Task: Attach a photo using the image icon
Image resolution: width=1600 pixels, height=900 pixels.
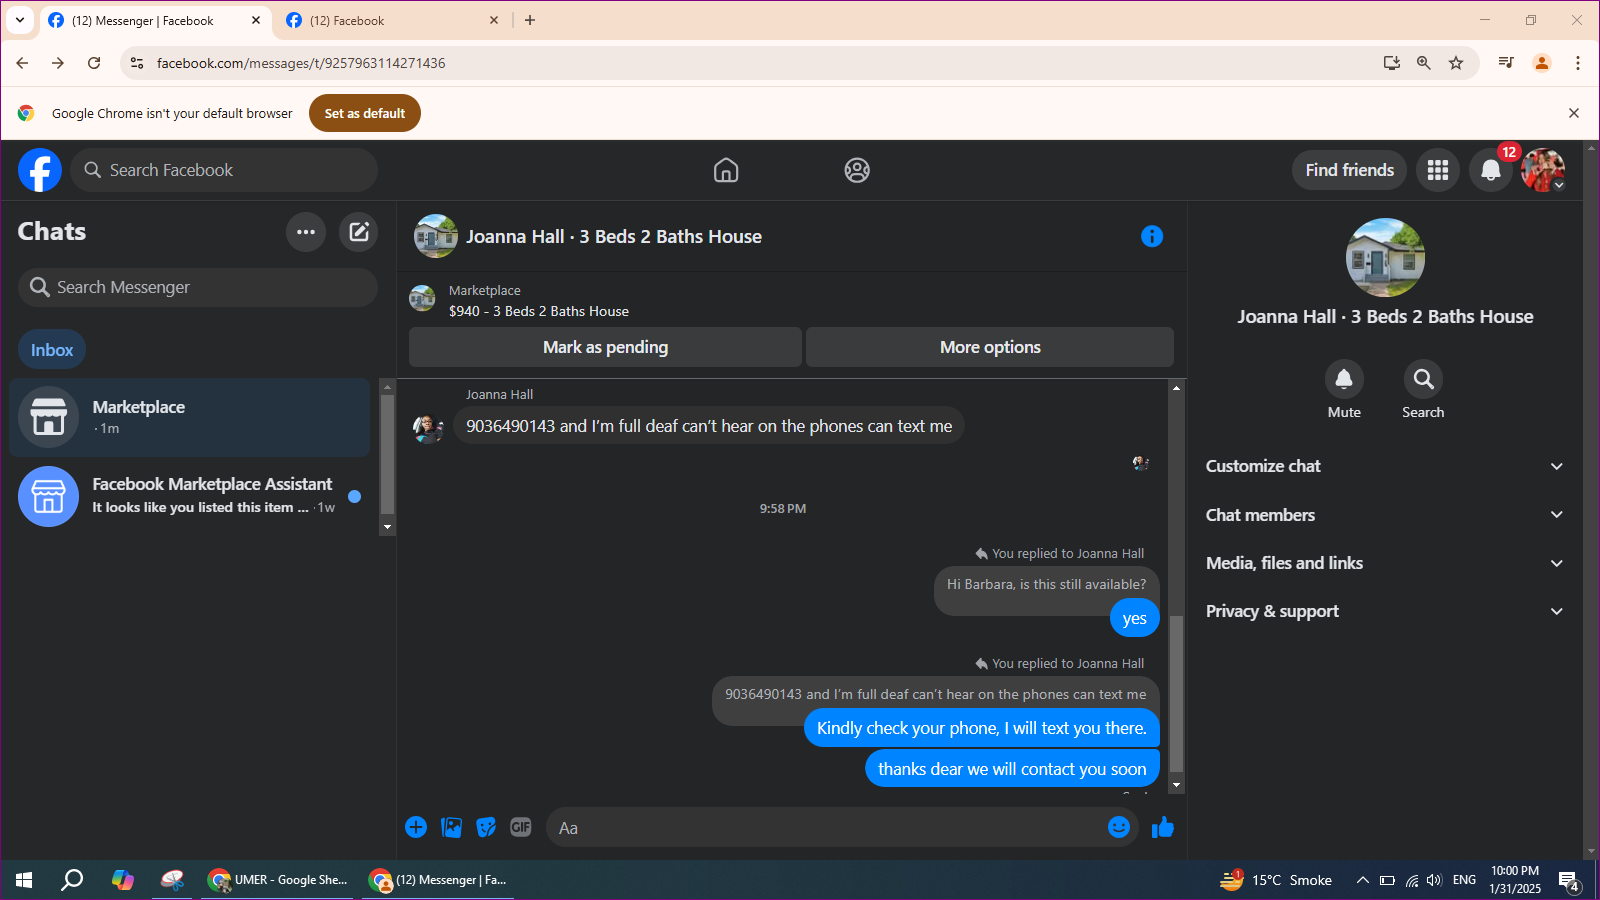Action: [x=452, y=827]
